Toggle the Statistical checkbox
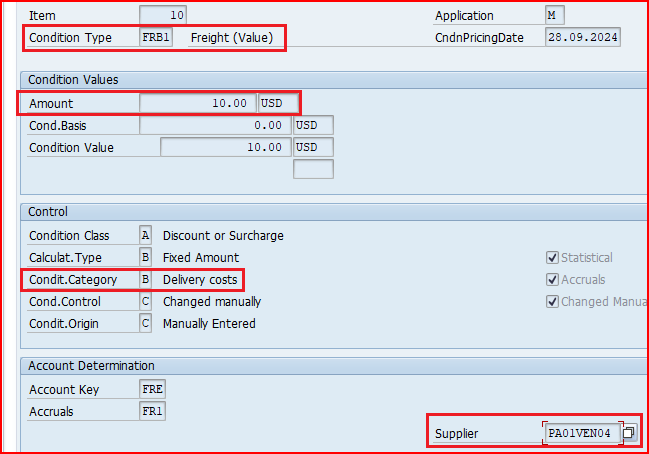This screenshot has height=454, width=649. [x=553, y=258]
